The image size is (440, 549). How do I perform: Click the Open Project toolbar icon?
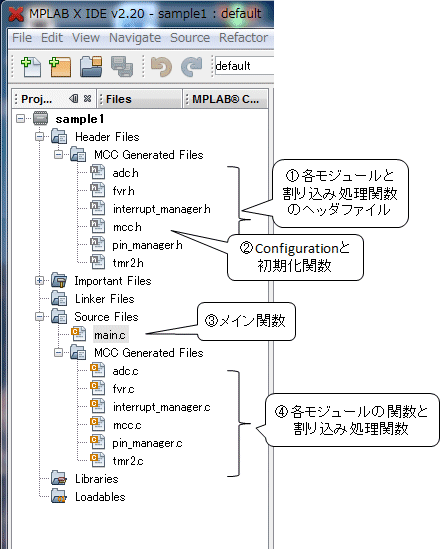pos(91,67)
